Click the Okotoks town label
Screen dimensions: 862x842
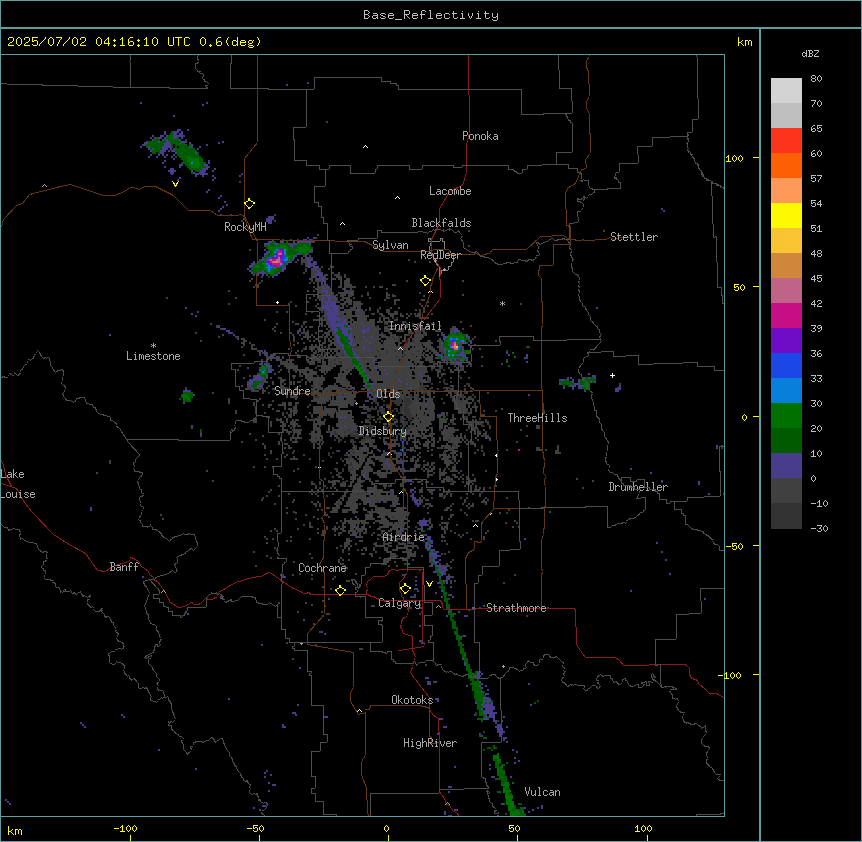(x=412, y=700)
